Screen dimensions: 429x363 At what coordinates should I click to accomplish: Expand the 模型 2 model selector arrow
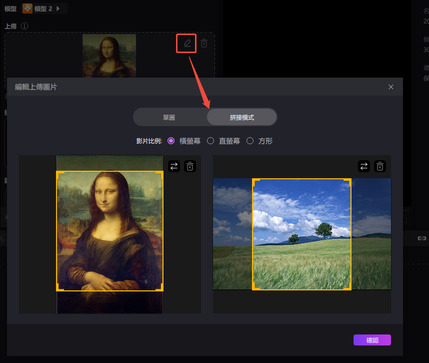(58, 8)
